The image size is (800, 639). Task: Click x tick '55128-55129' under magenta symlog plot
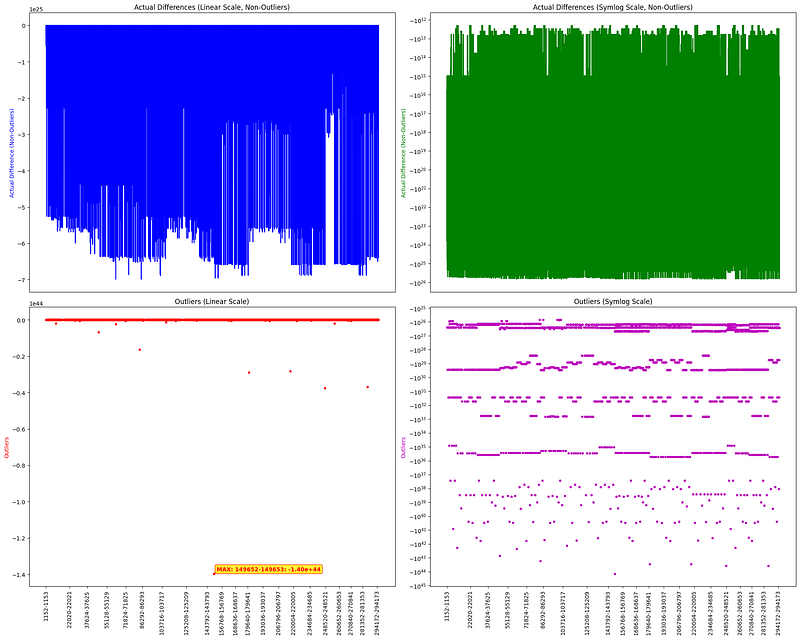(x=507, y=610)
